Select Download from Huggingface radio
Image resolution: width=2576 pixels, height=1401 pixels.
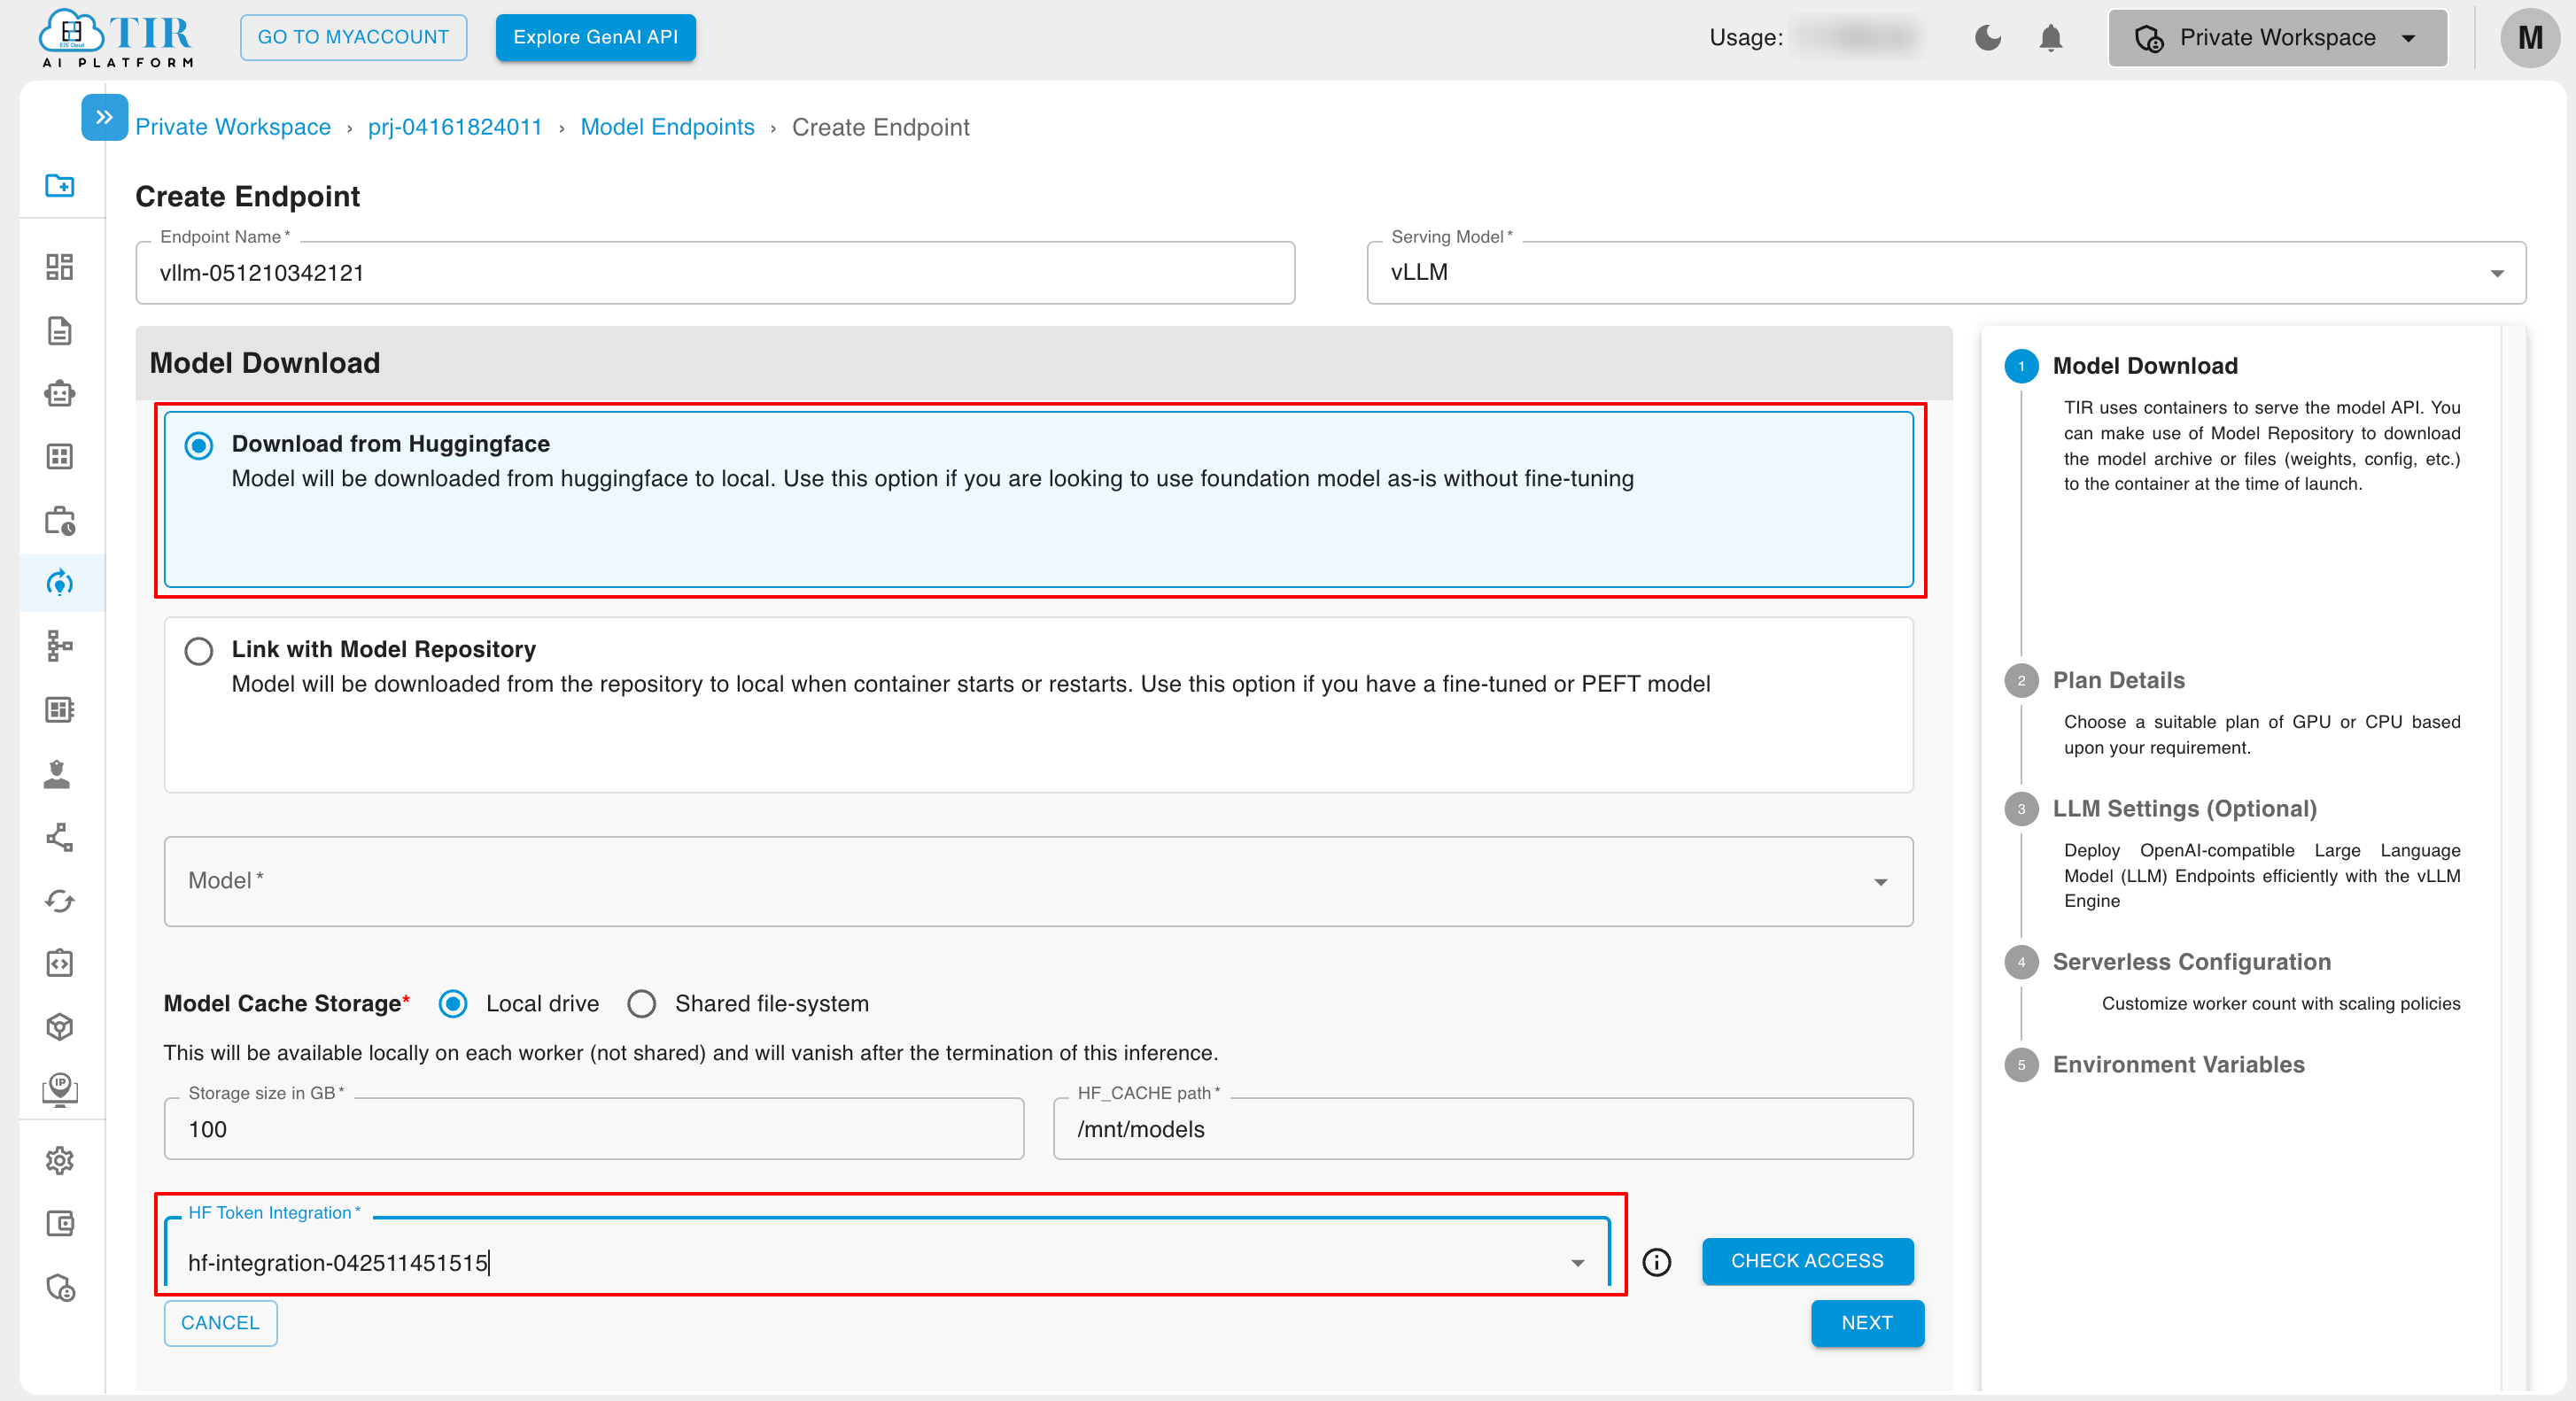199,445
